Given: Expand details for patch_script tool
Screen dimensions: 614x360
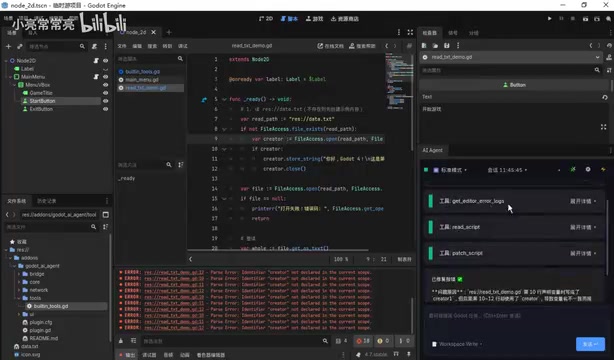Looking at the screenshot, I should point(583,253).
